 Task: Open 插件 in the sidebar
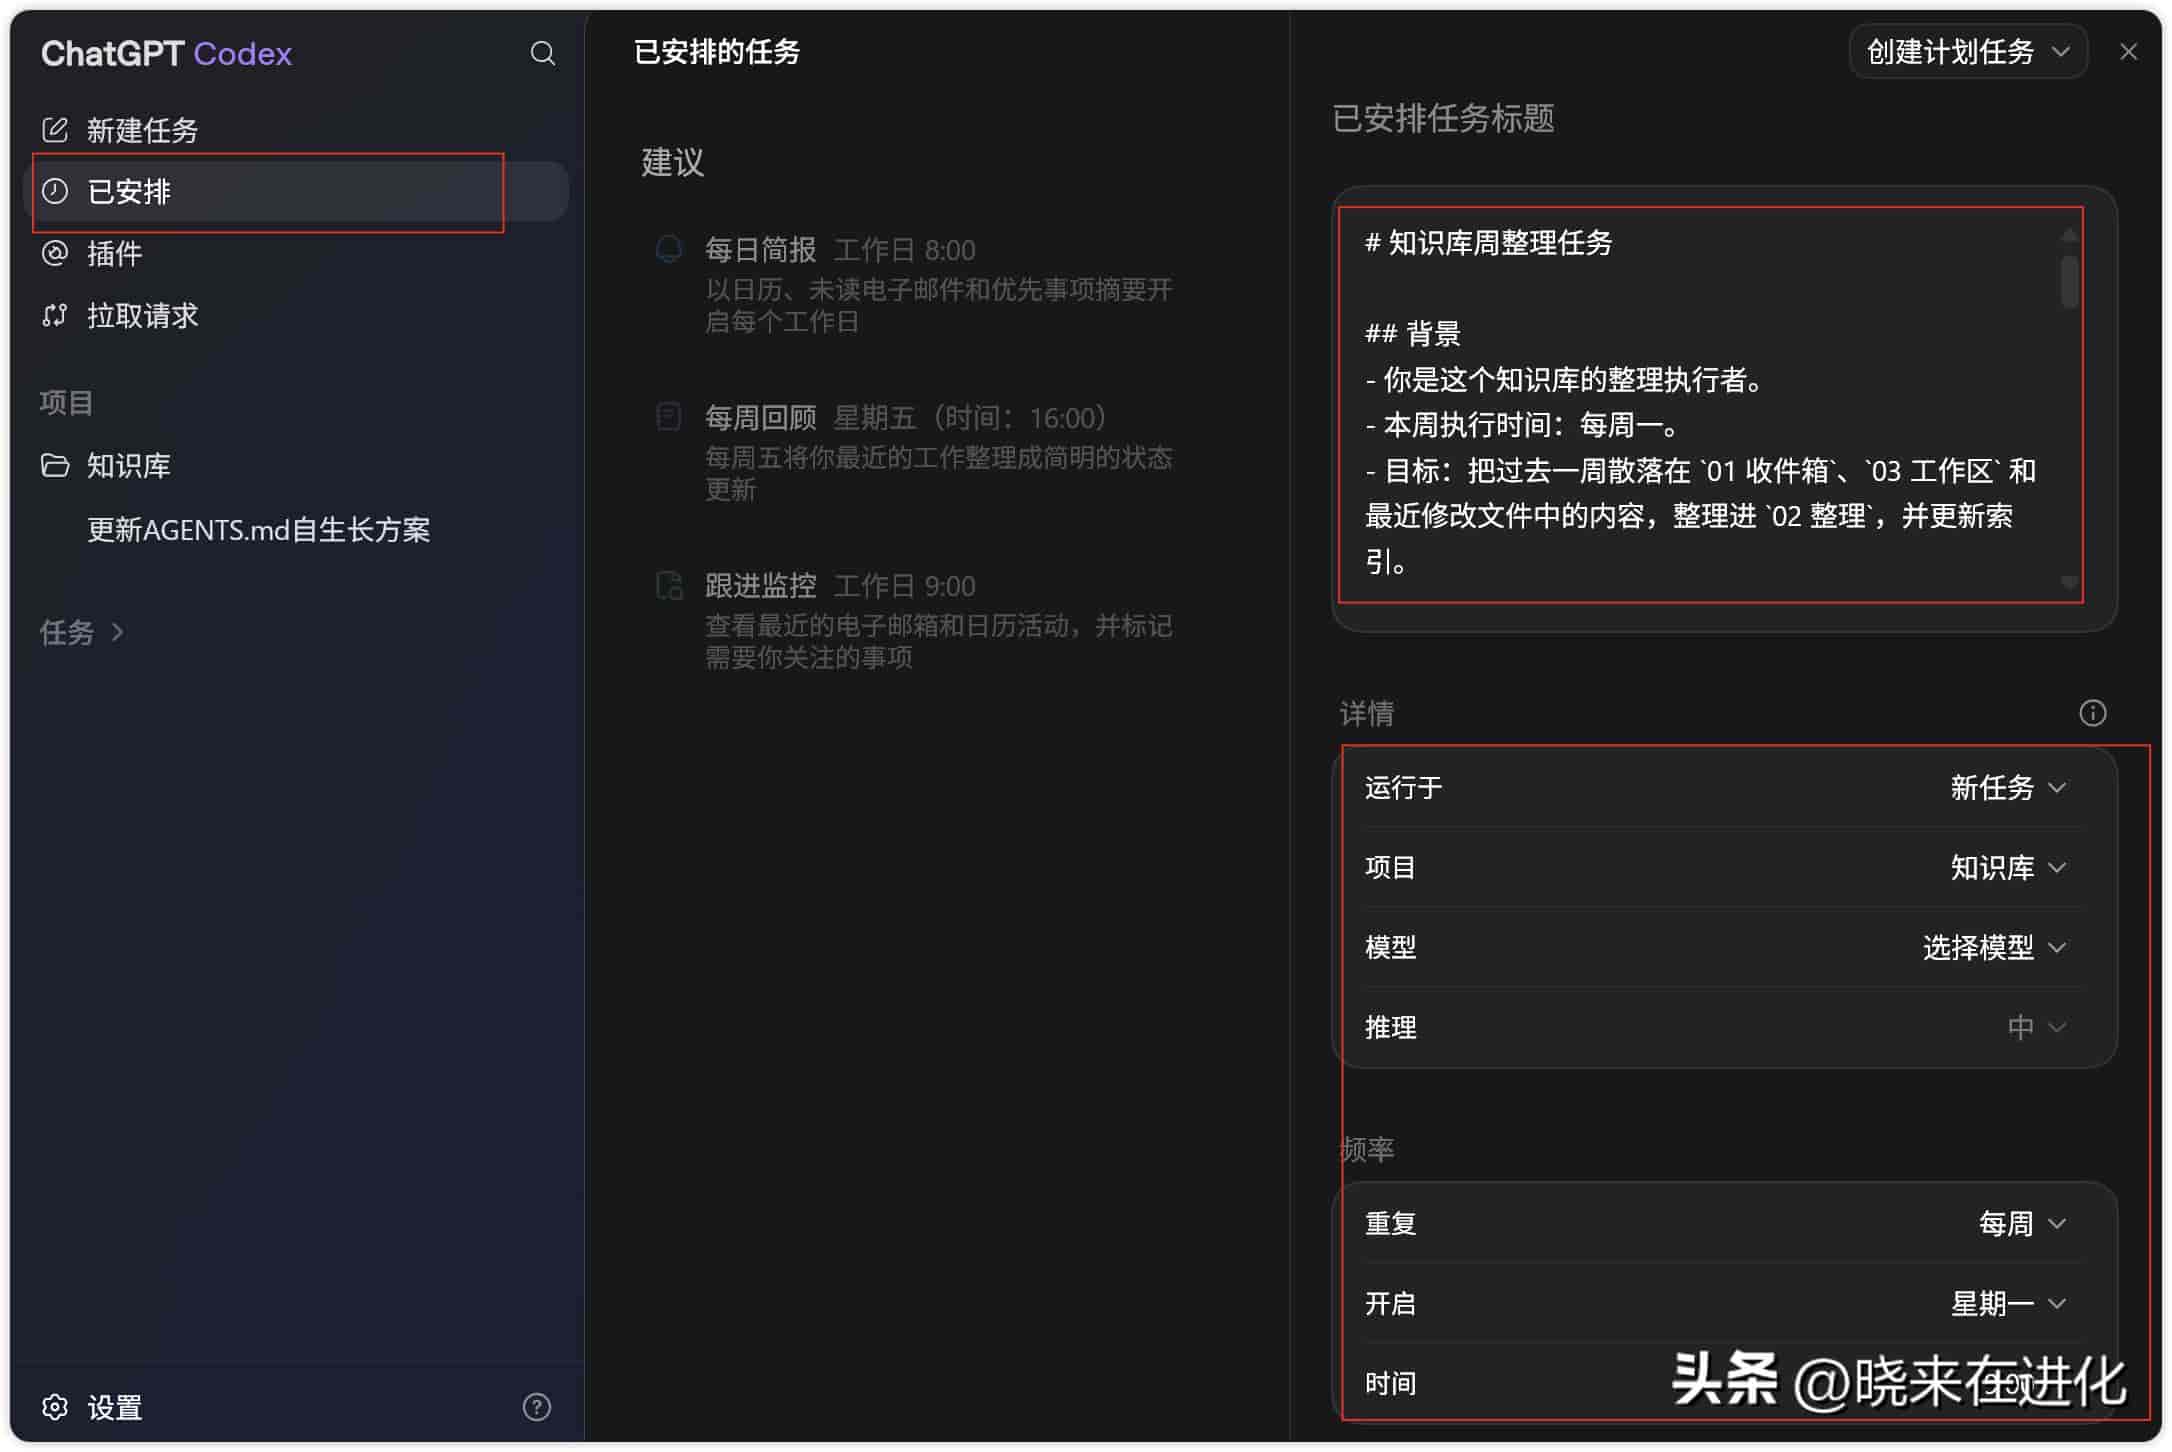tap(296, 253)
